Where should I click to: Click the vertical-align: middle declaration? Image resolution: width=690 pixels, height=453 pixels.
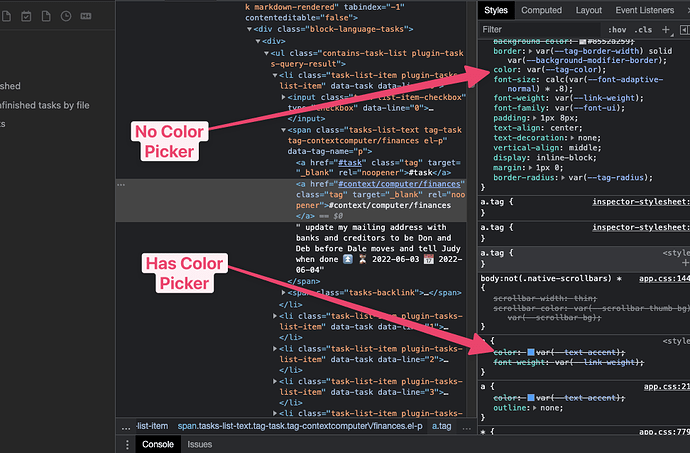(547, 148)
